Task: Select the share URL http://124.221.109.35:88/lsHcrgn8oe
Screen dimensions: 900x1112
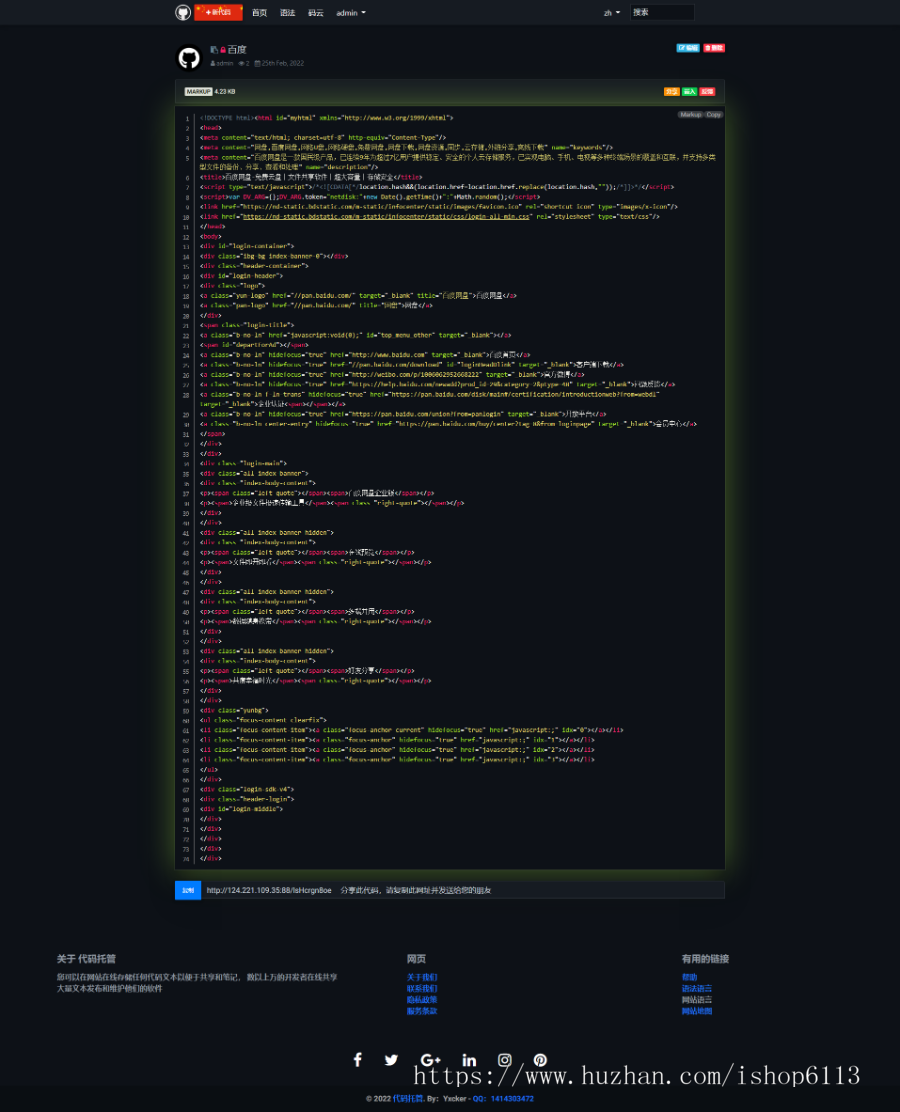Action: 269,890
